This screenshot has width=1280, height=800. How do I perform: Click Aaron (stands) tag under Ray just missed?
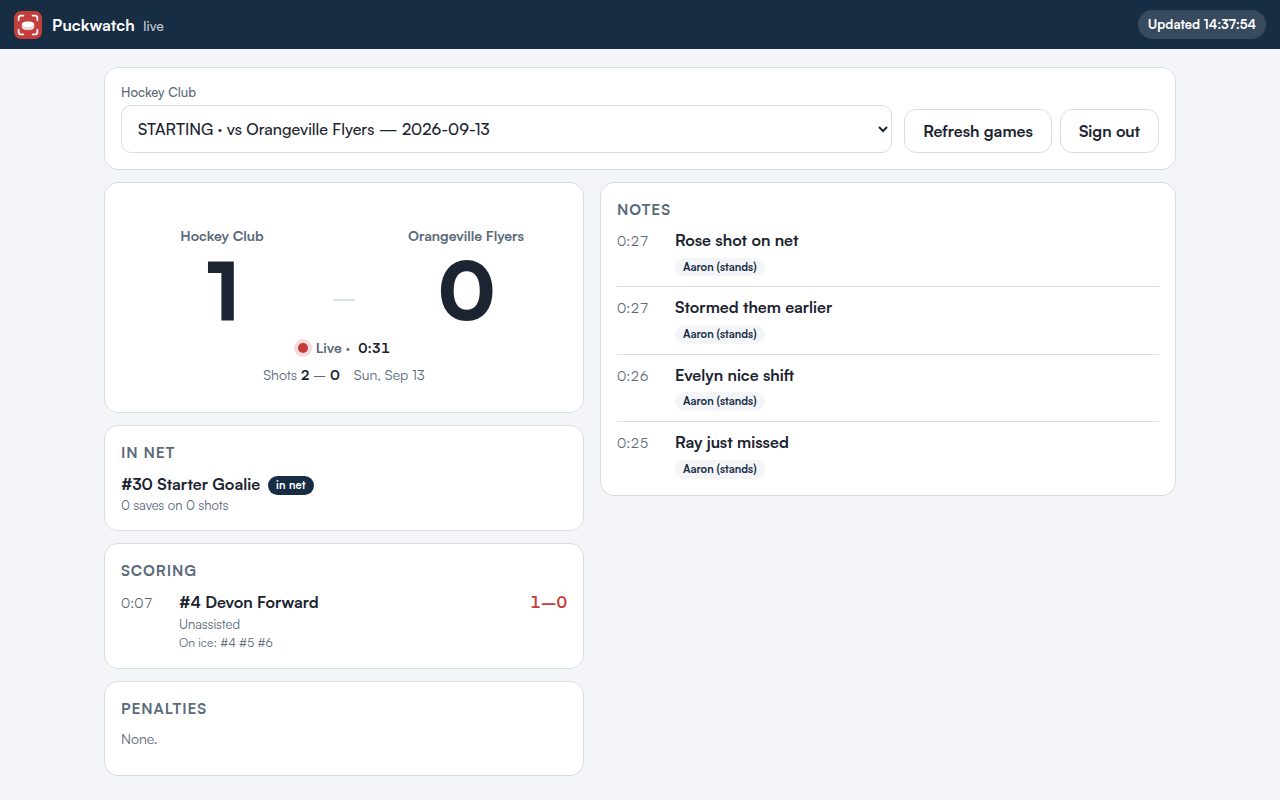[x=720, y=469]
